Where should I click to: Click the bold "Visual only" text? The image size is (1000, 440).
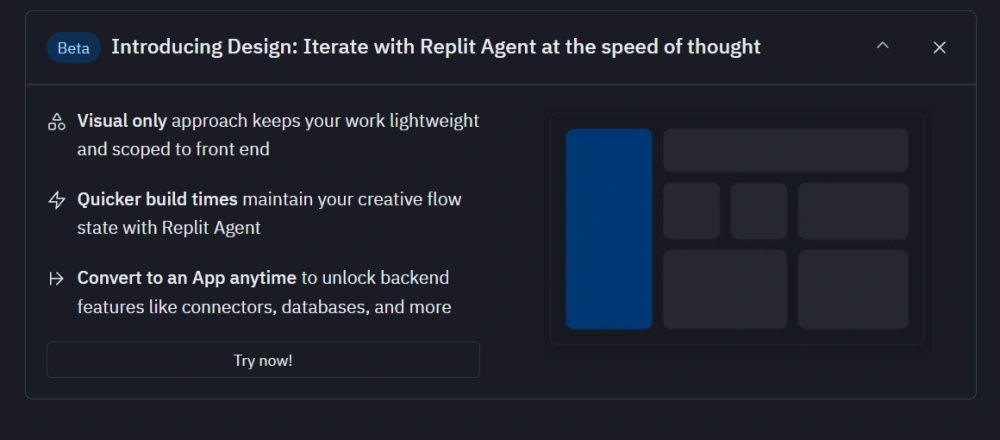click(122, 121)
